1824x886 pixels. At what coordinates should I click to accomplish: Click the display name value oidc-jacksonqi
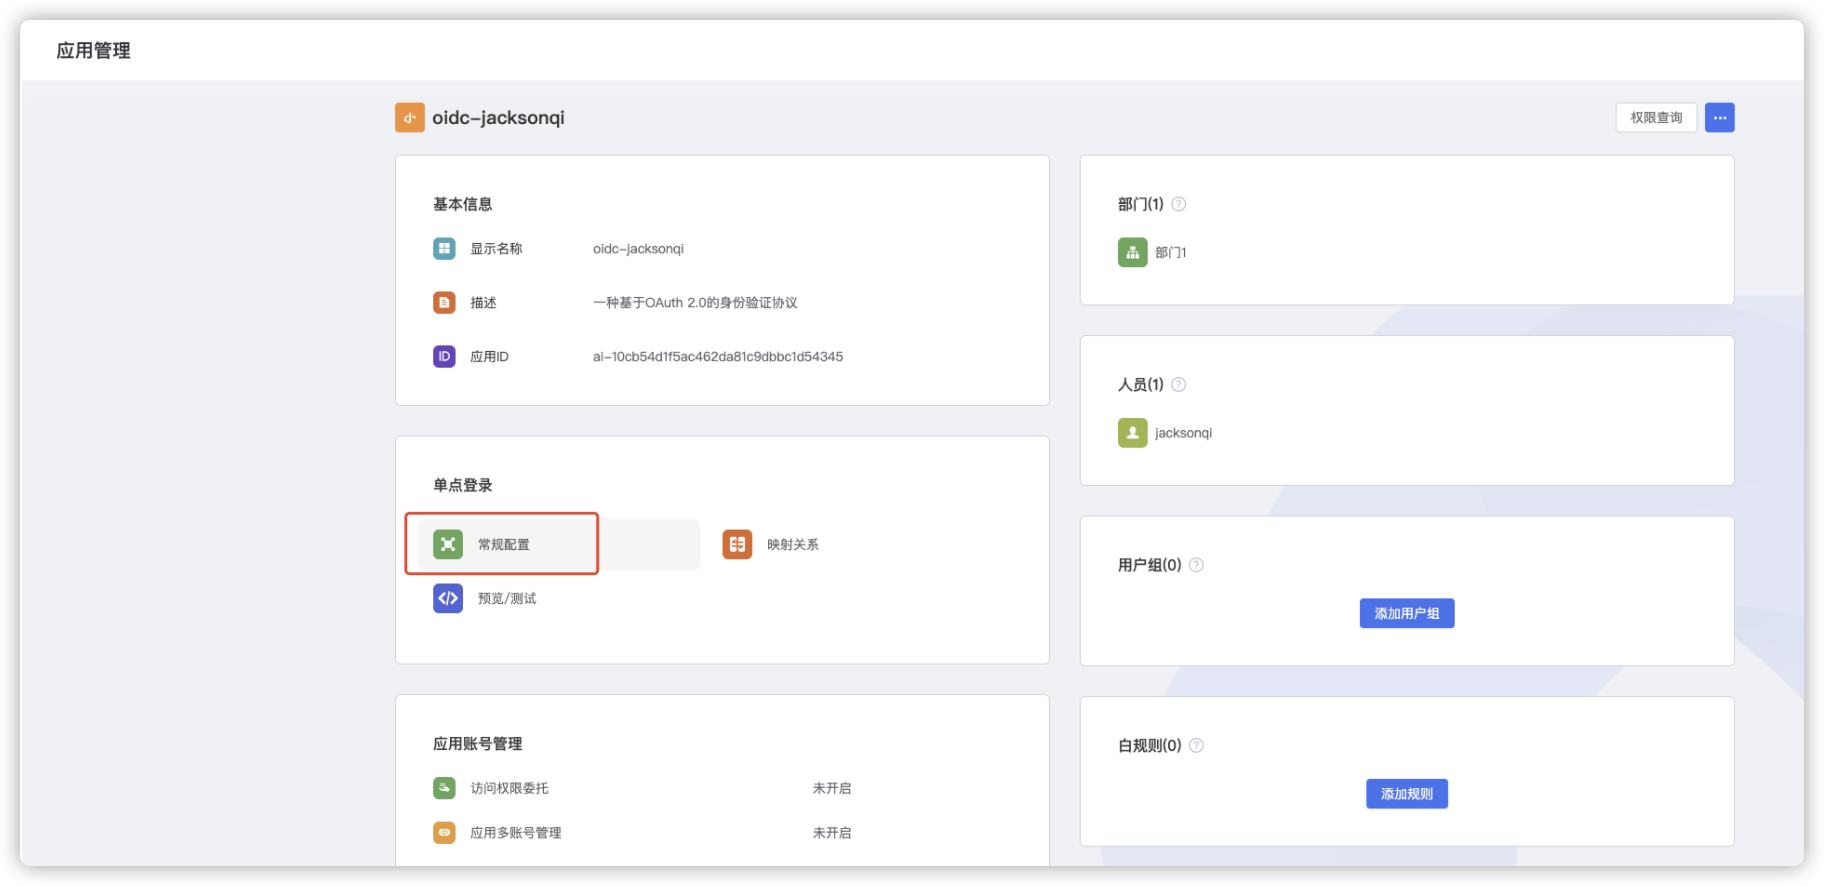tap(638, 248)
